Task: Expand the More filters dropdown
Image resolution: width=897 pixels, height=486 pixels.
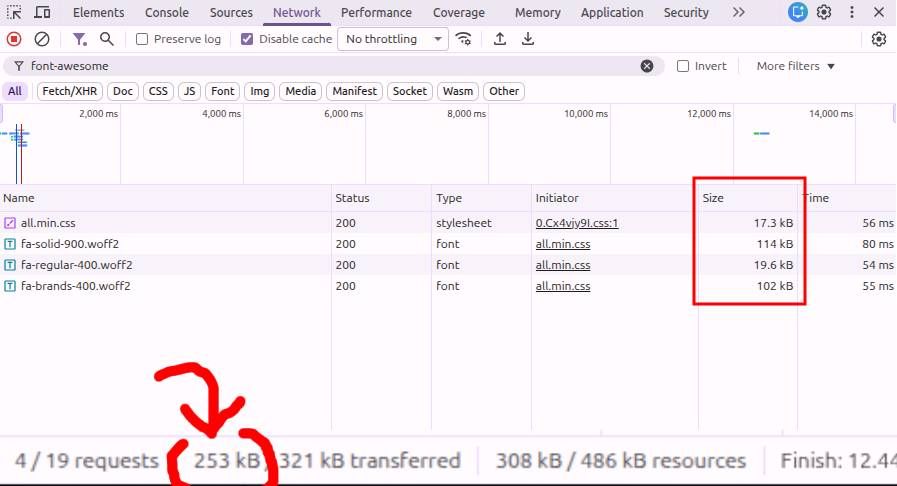Action: click(x=795, y=66)
